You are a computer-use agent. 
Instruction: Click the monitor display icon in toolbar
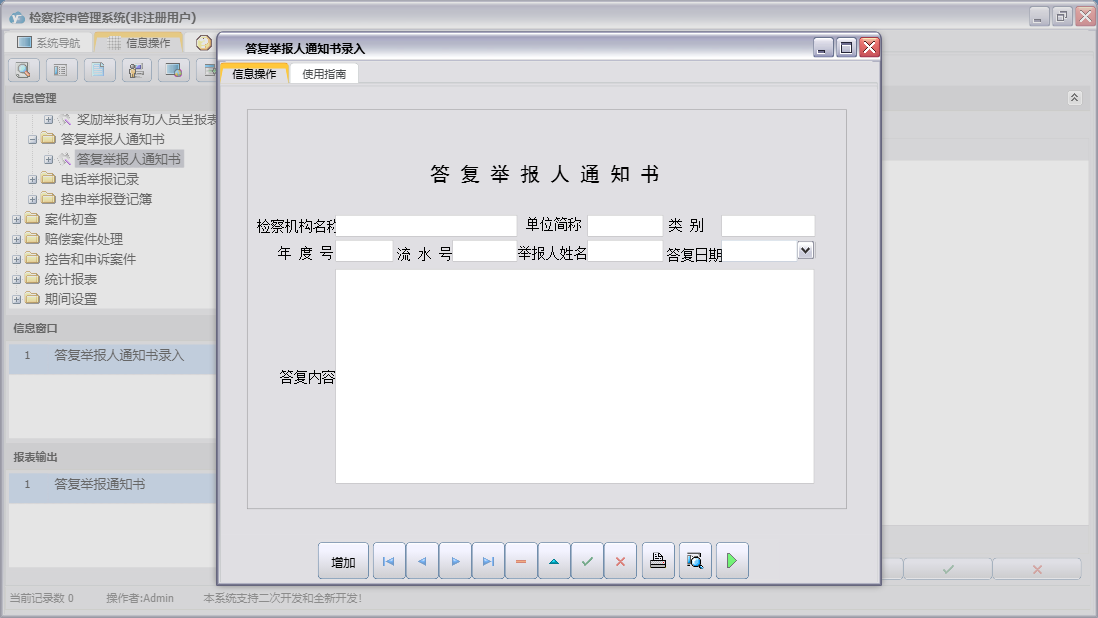coord(174,70)
